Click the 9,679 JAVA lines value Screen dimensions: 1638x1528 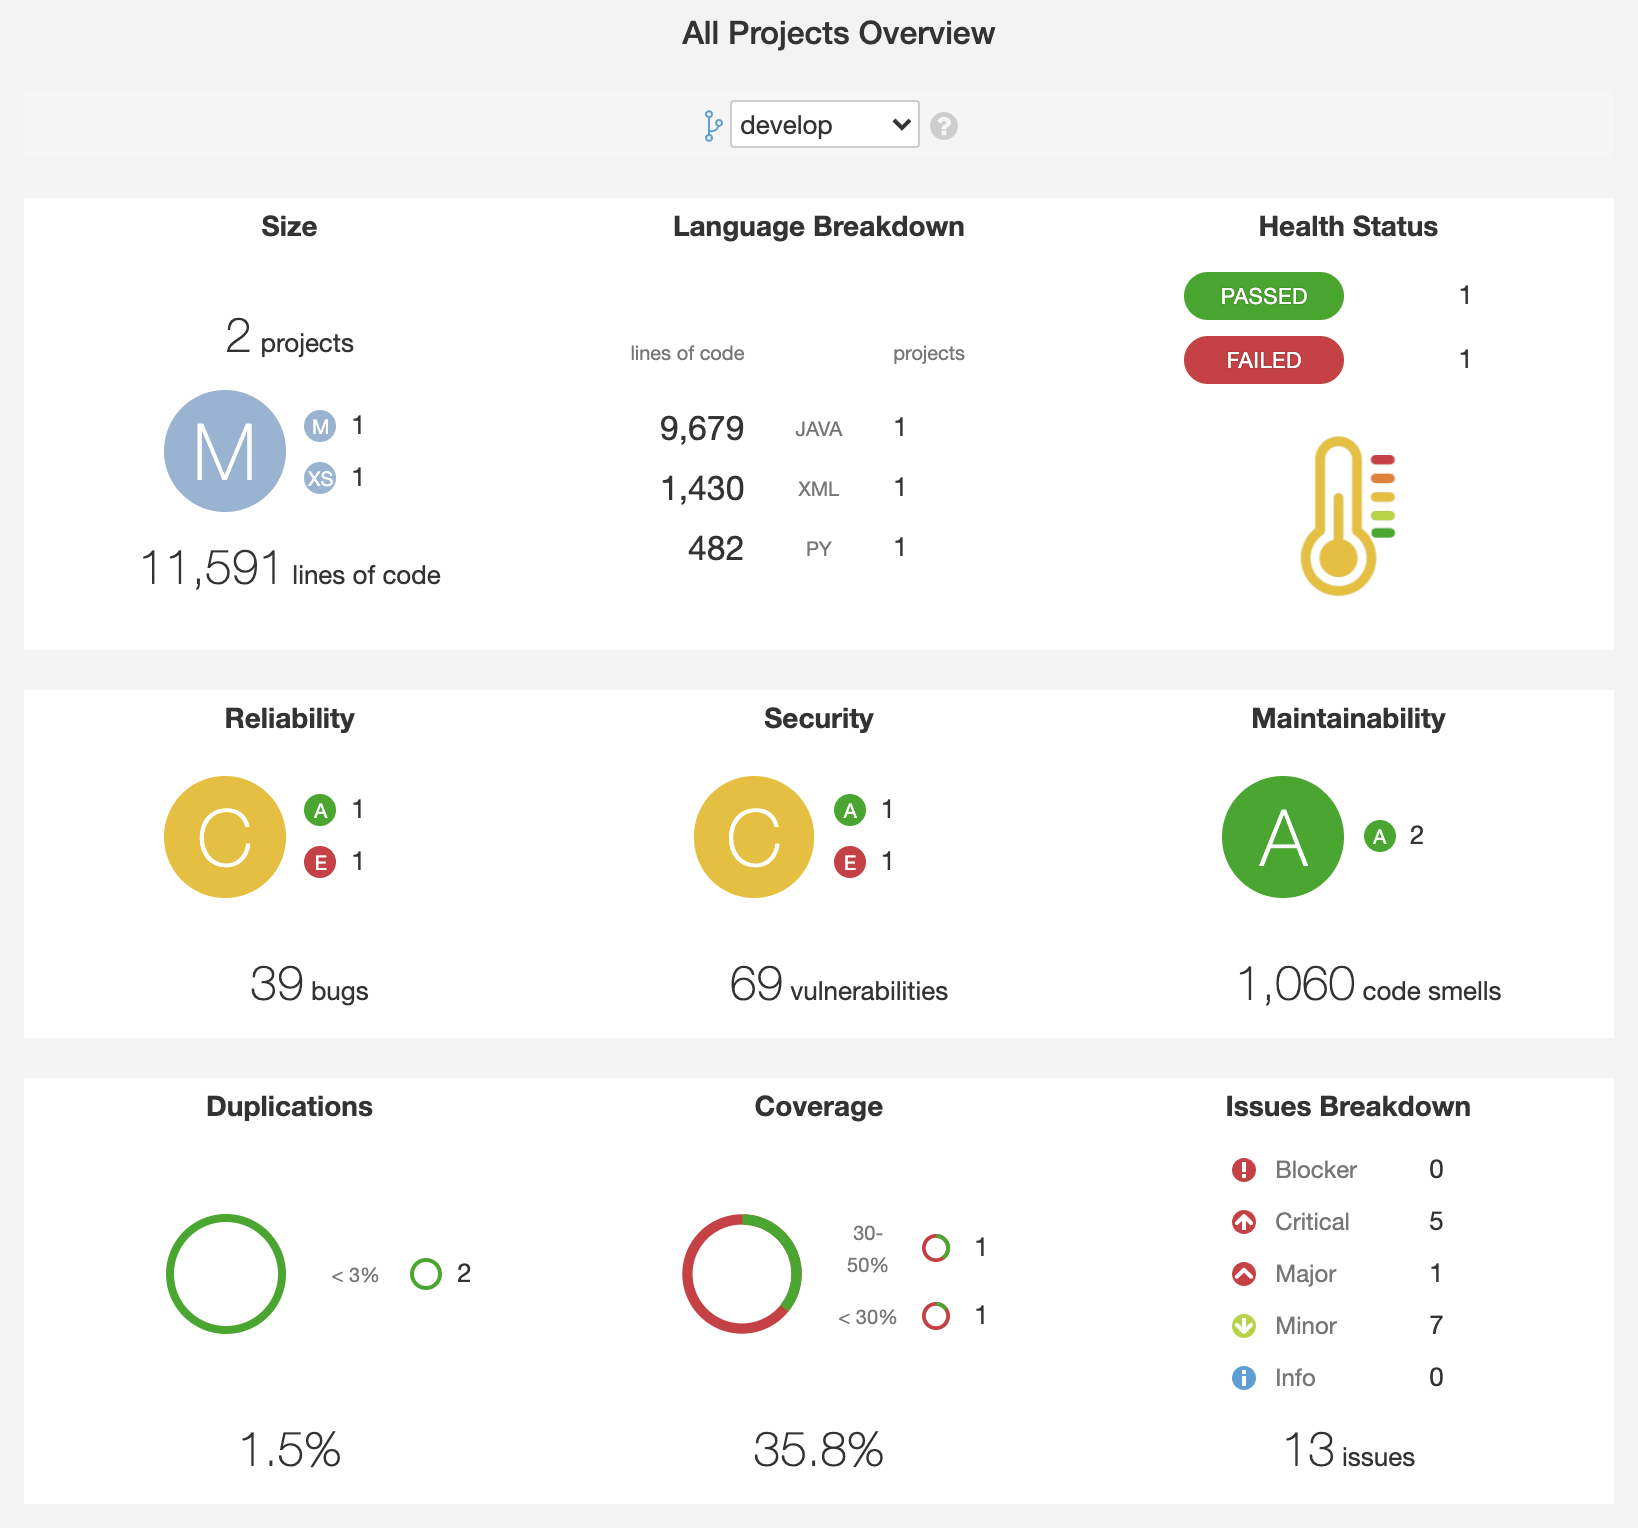tap(702, 429)
